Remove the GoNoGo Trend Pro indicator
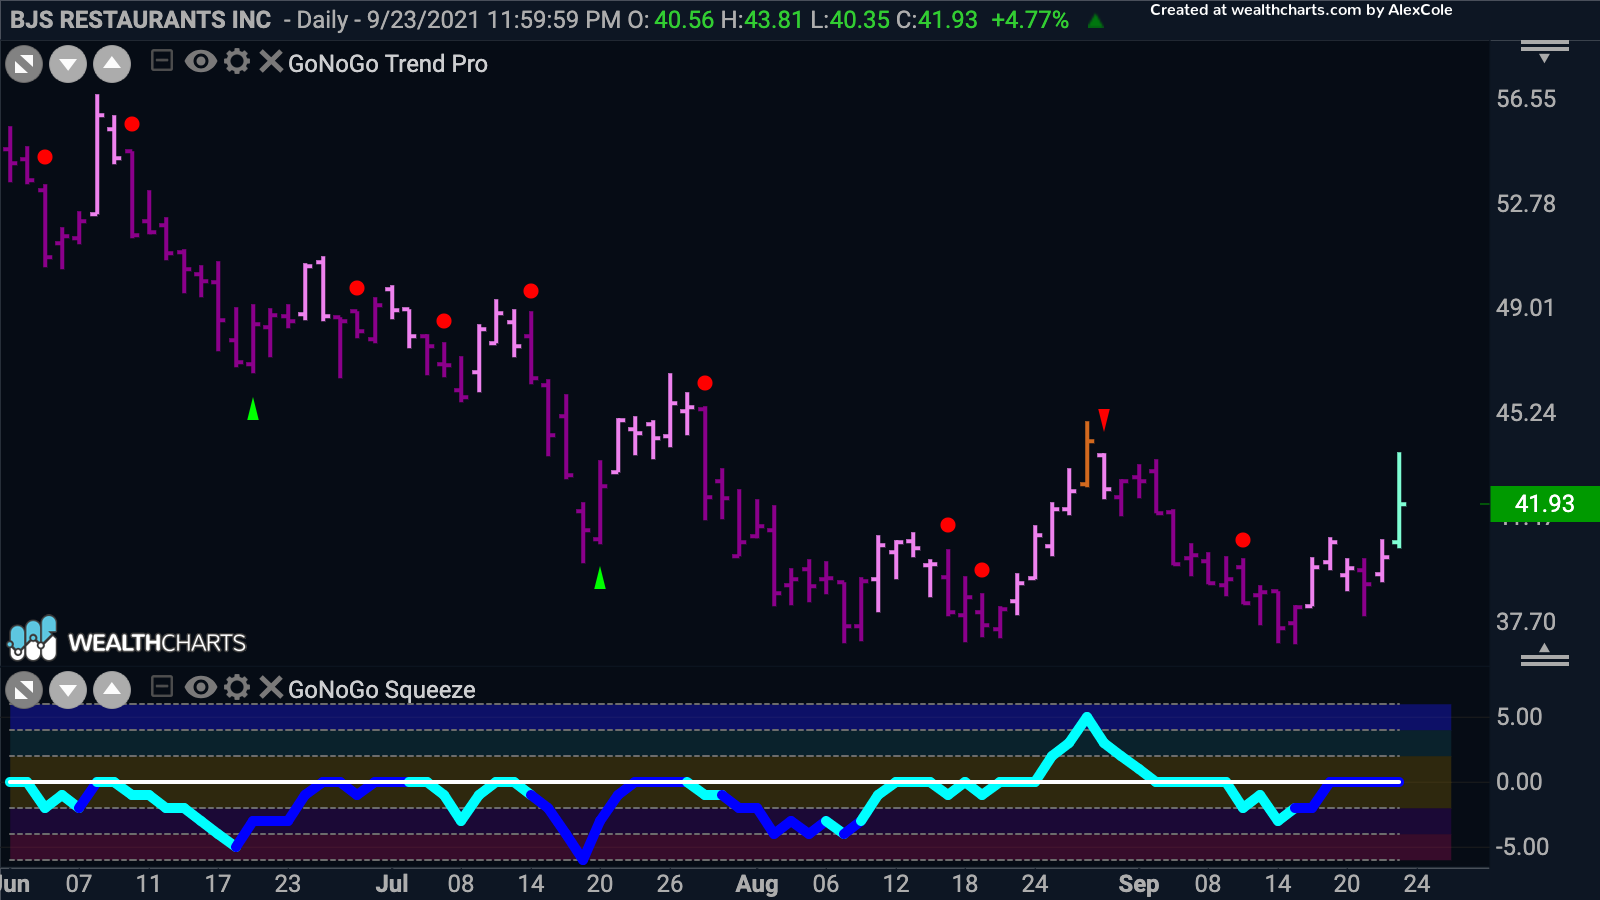The image size is (1600, 900). point(270,62)
